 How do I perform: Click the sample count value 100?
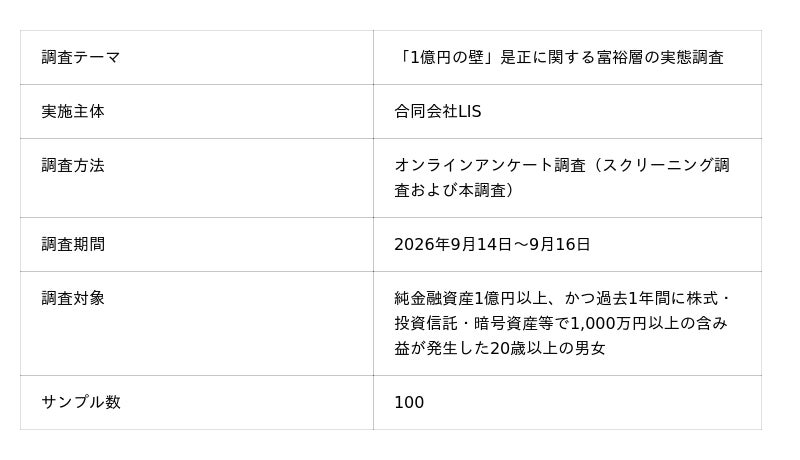coord(409,402)
